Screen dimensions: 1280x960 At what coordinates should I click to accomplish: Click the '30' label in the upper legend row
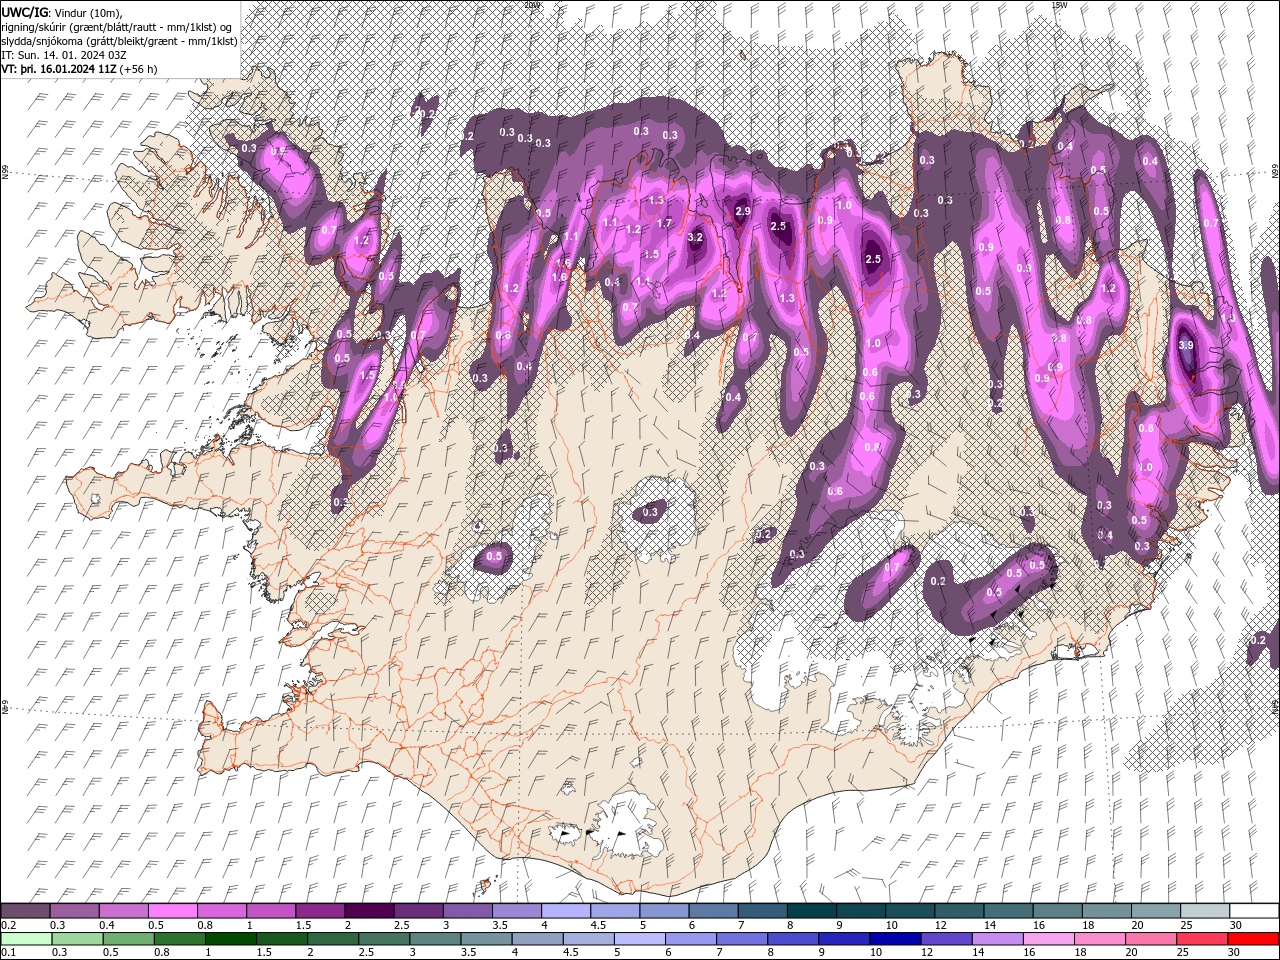[x=1236, y=925]
